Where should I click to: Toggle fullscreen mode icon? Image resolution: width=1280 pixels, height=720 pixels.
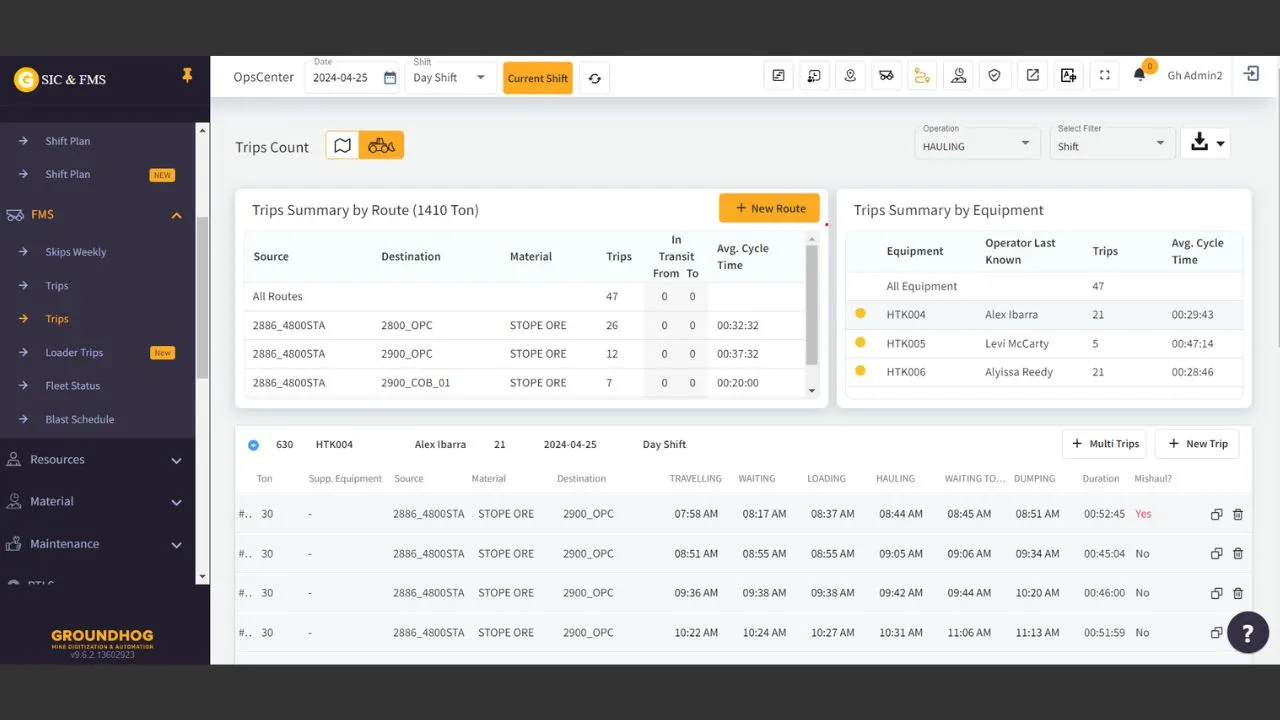pos(1104,75)
